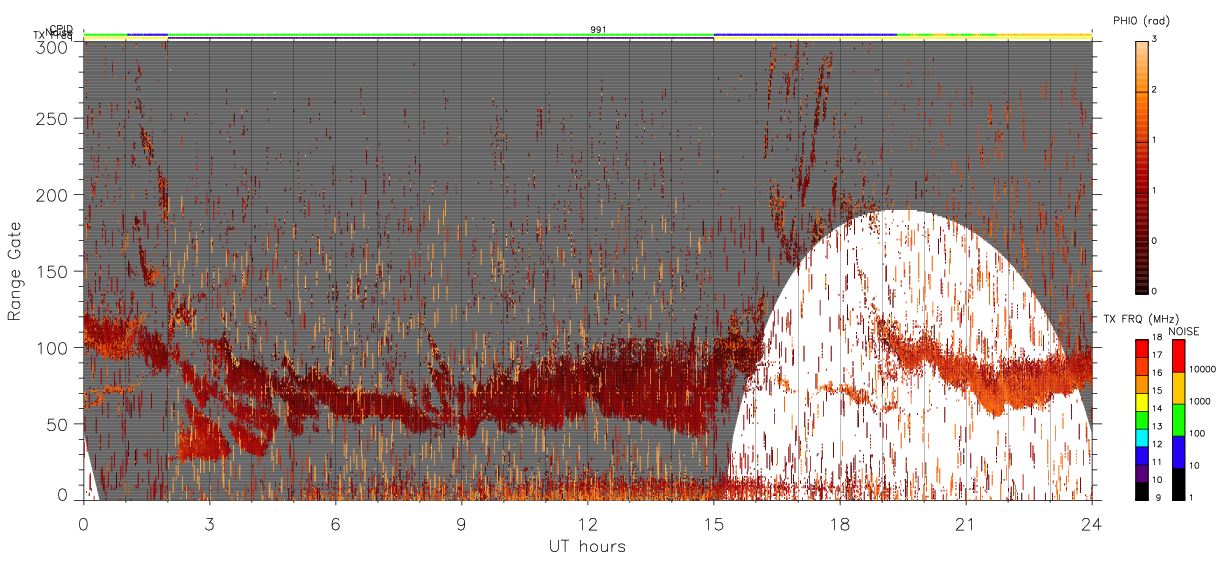Click the 'PHI0 (rad)' colorbar title
This screenshot has height=567, width=1228.
pyautogui.click(x=1141, y=20)
